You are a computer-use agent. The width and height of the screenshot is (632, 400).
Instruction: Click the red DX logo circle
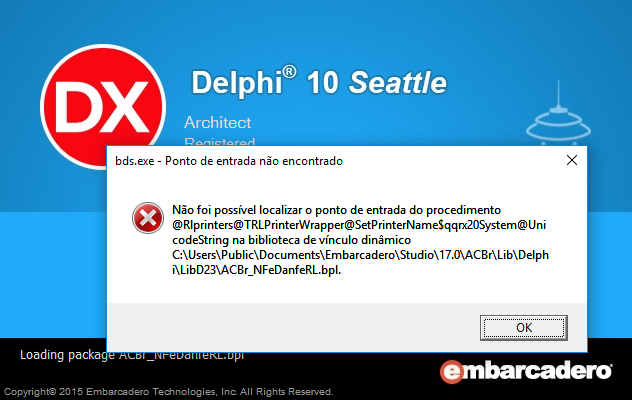tap(103, 106)
